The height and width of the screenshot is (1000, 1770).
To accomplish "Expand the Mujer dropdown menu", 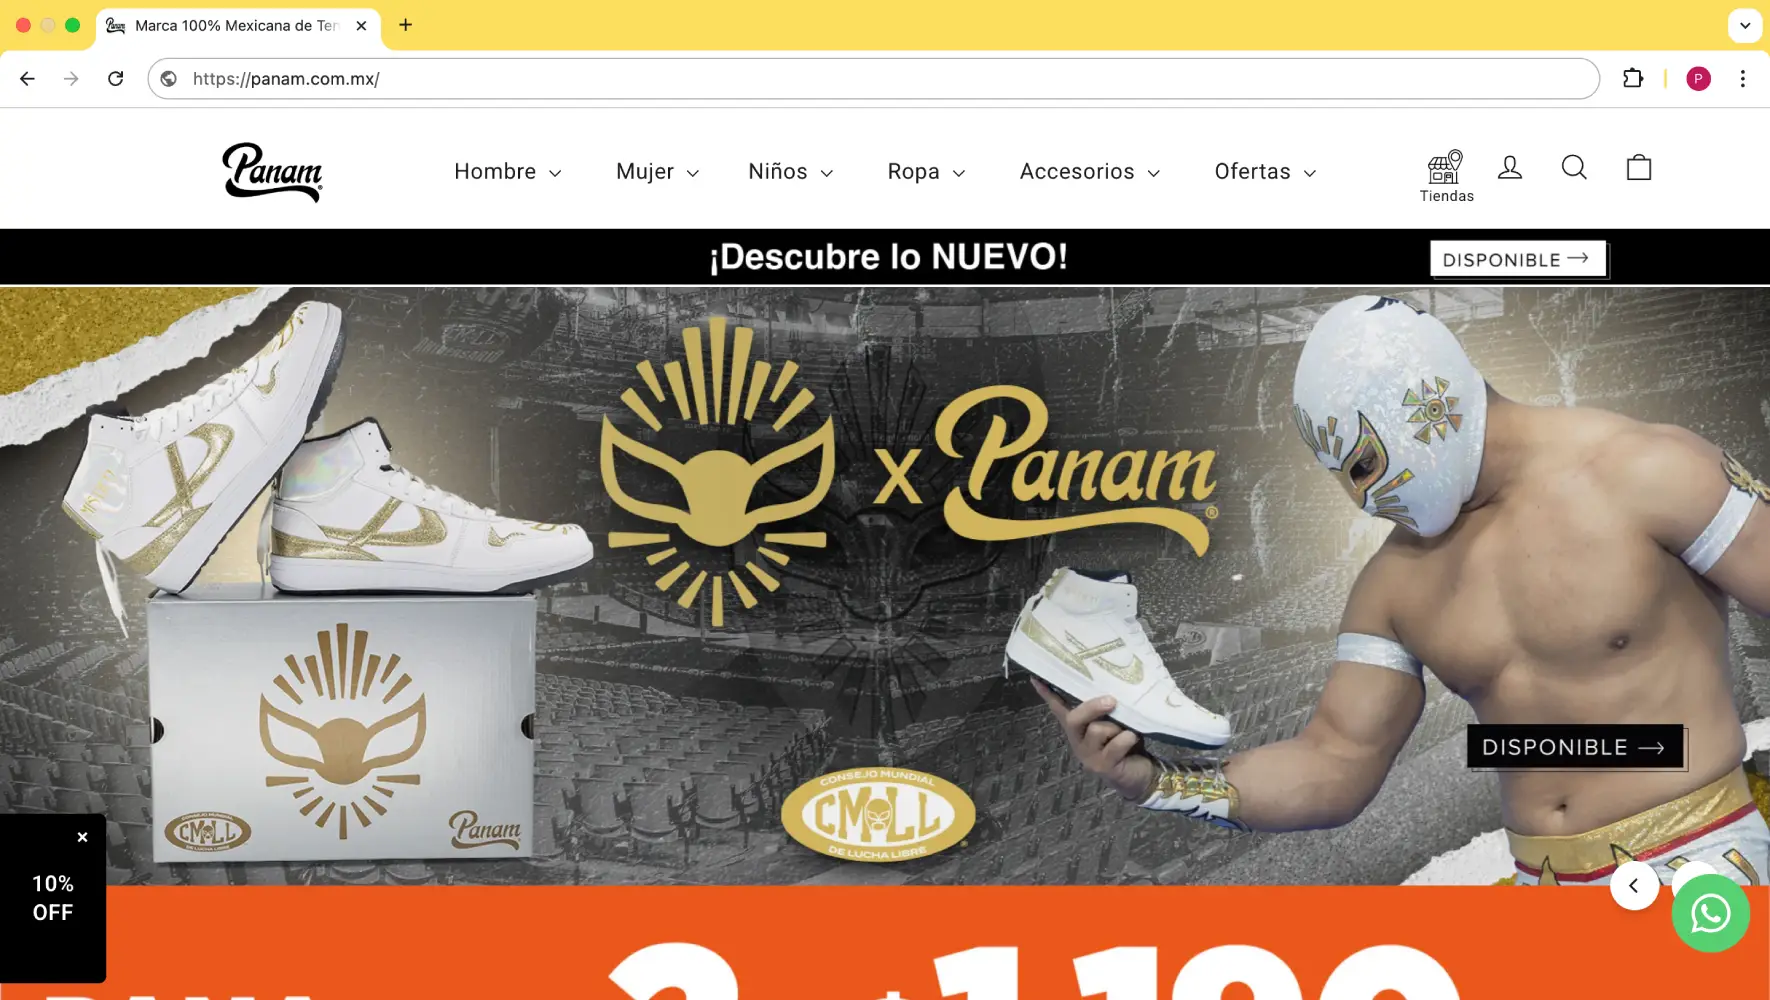I will tap(657, 172).
